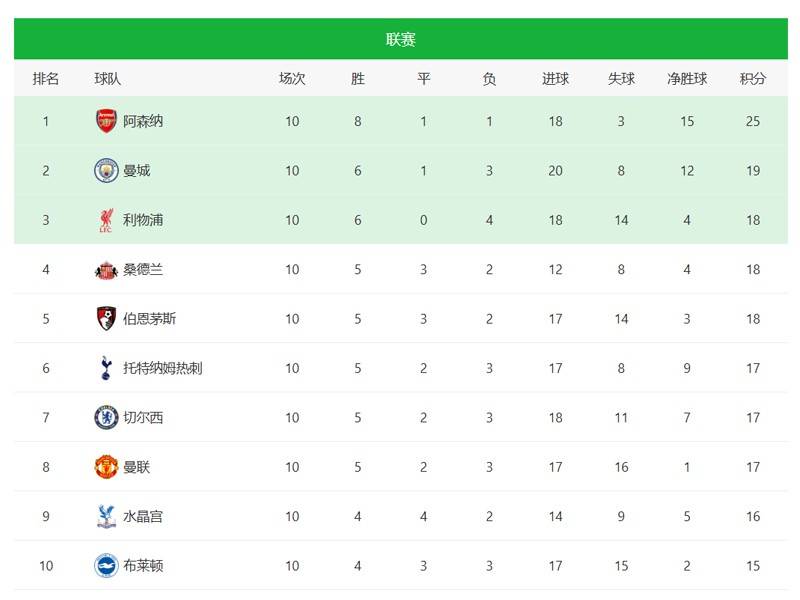Click the Bournemouth club crest icon
The image size is (800, 600).
pyautogui.click(x=106, y=319)
